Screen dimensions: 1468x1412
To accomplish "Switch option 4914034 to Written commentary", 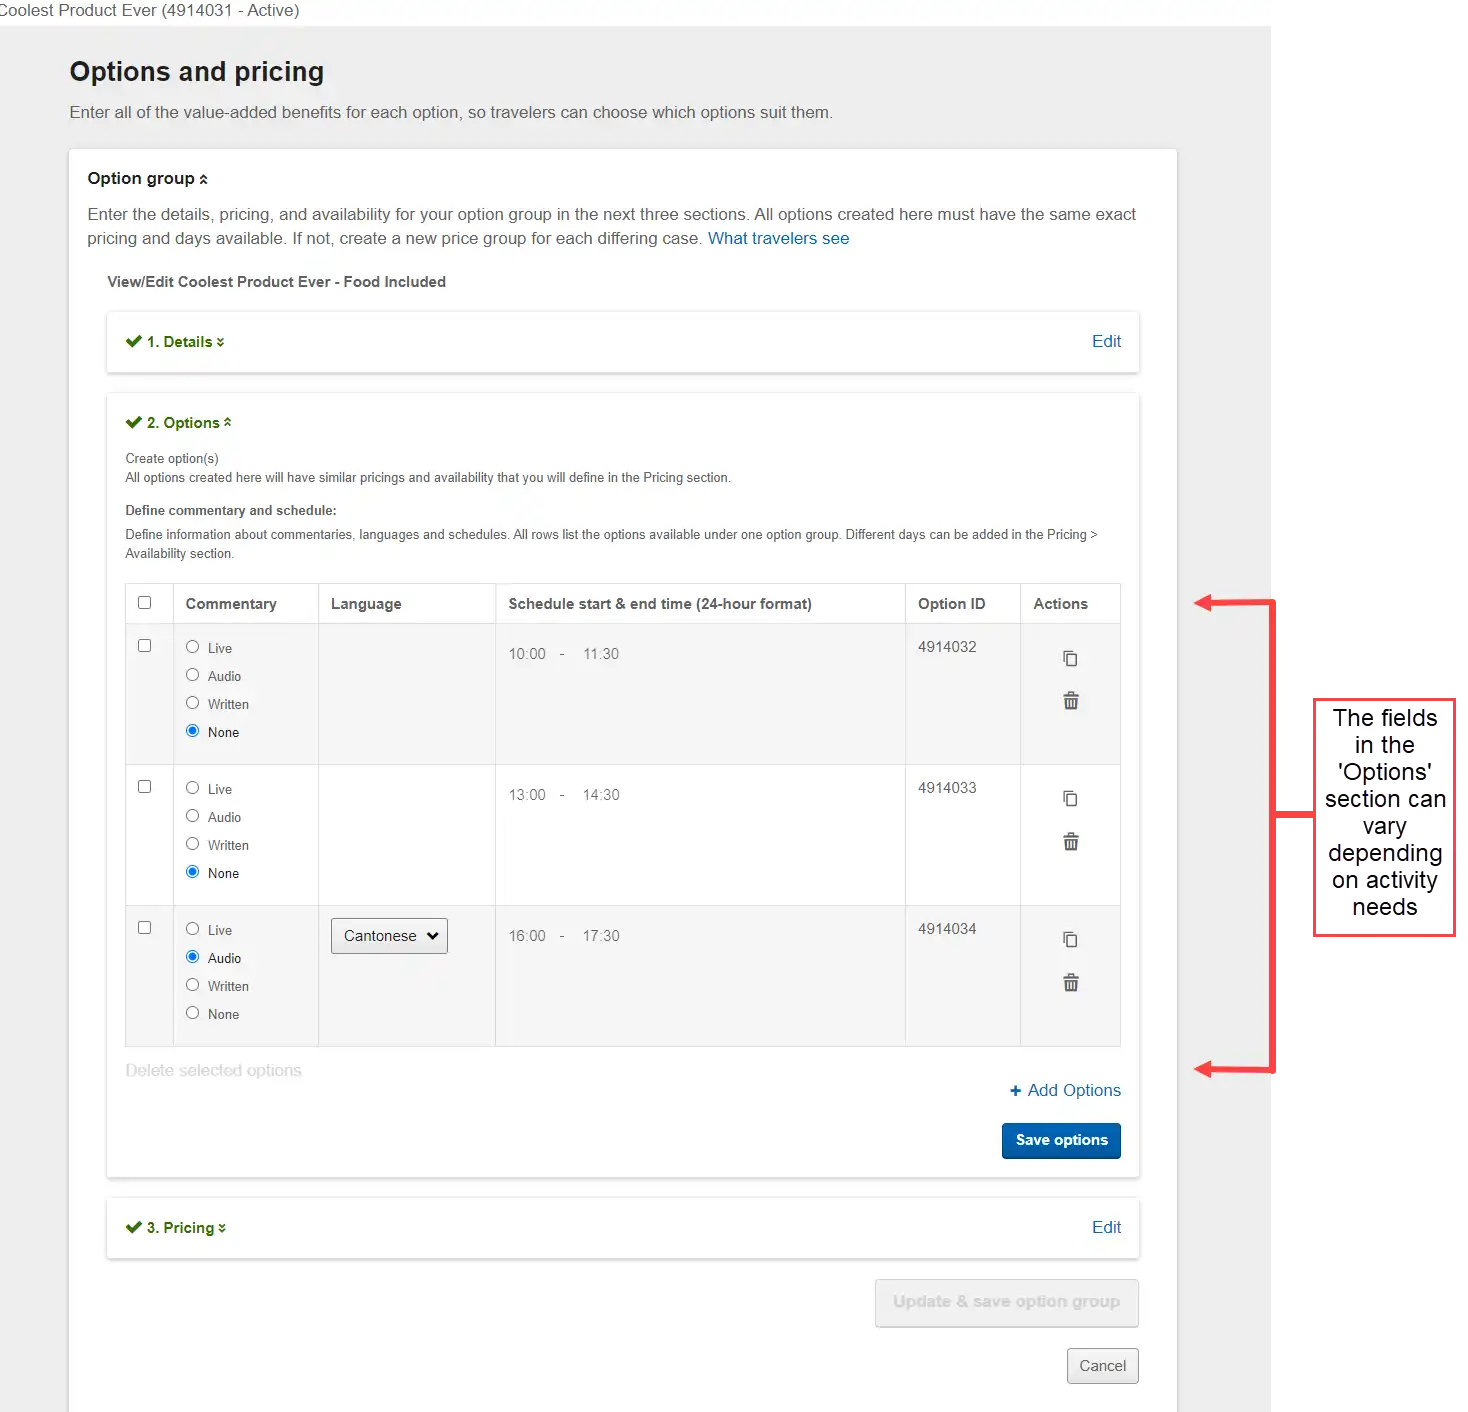I will click(192, 985).
